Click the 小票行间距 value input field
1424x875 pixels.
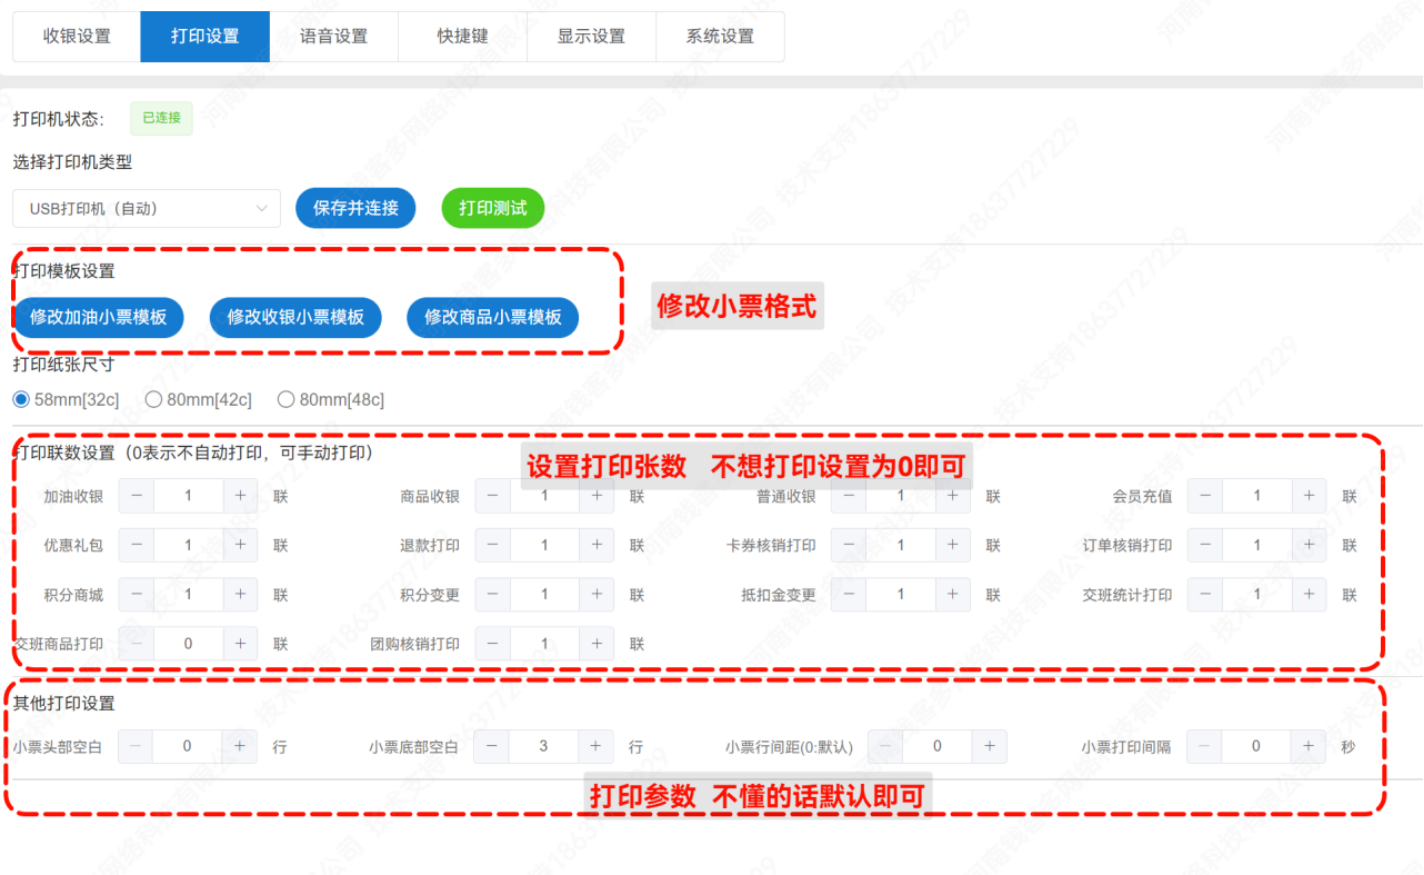tap(937, 746)
